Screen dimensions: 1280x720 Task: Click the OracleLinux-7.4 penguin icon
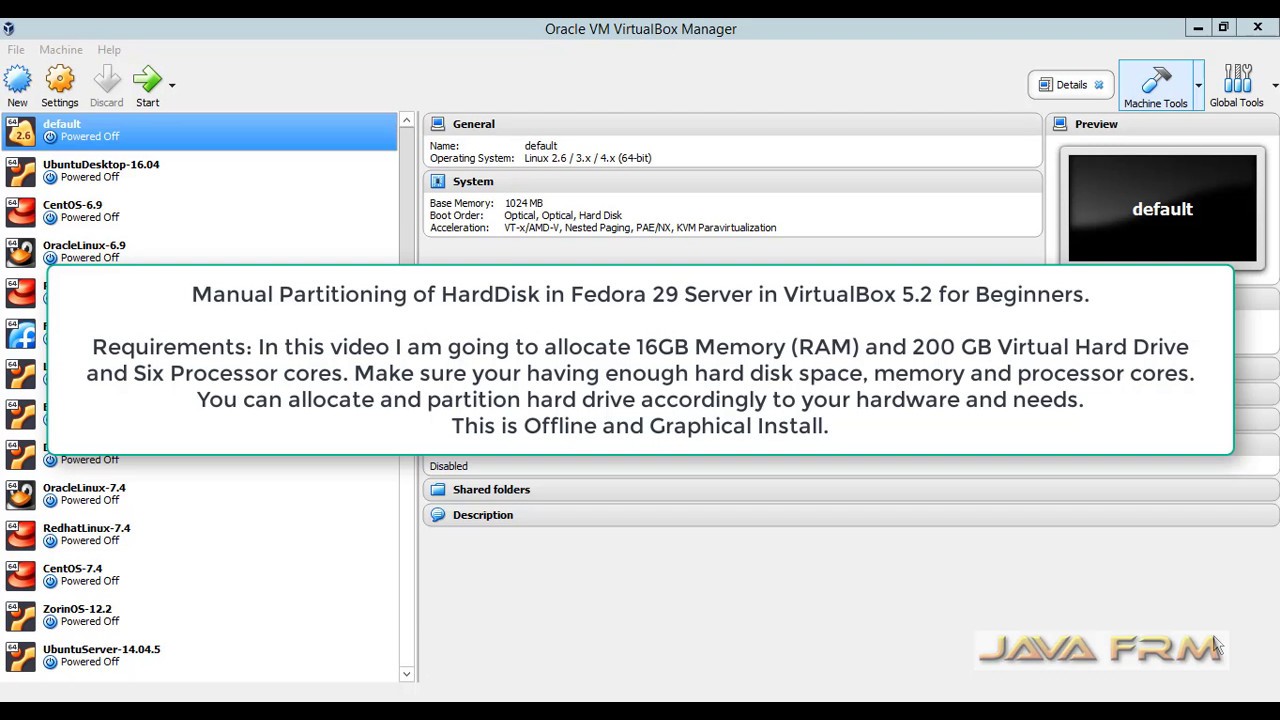[x=20, y=494]
